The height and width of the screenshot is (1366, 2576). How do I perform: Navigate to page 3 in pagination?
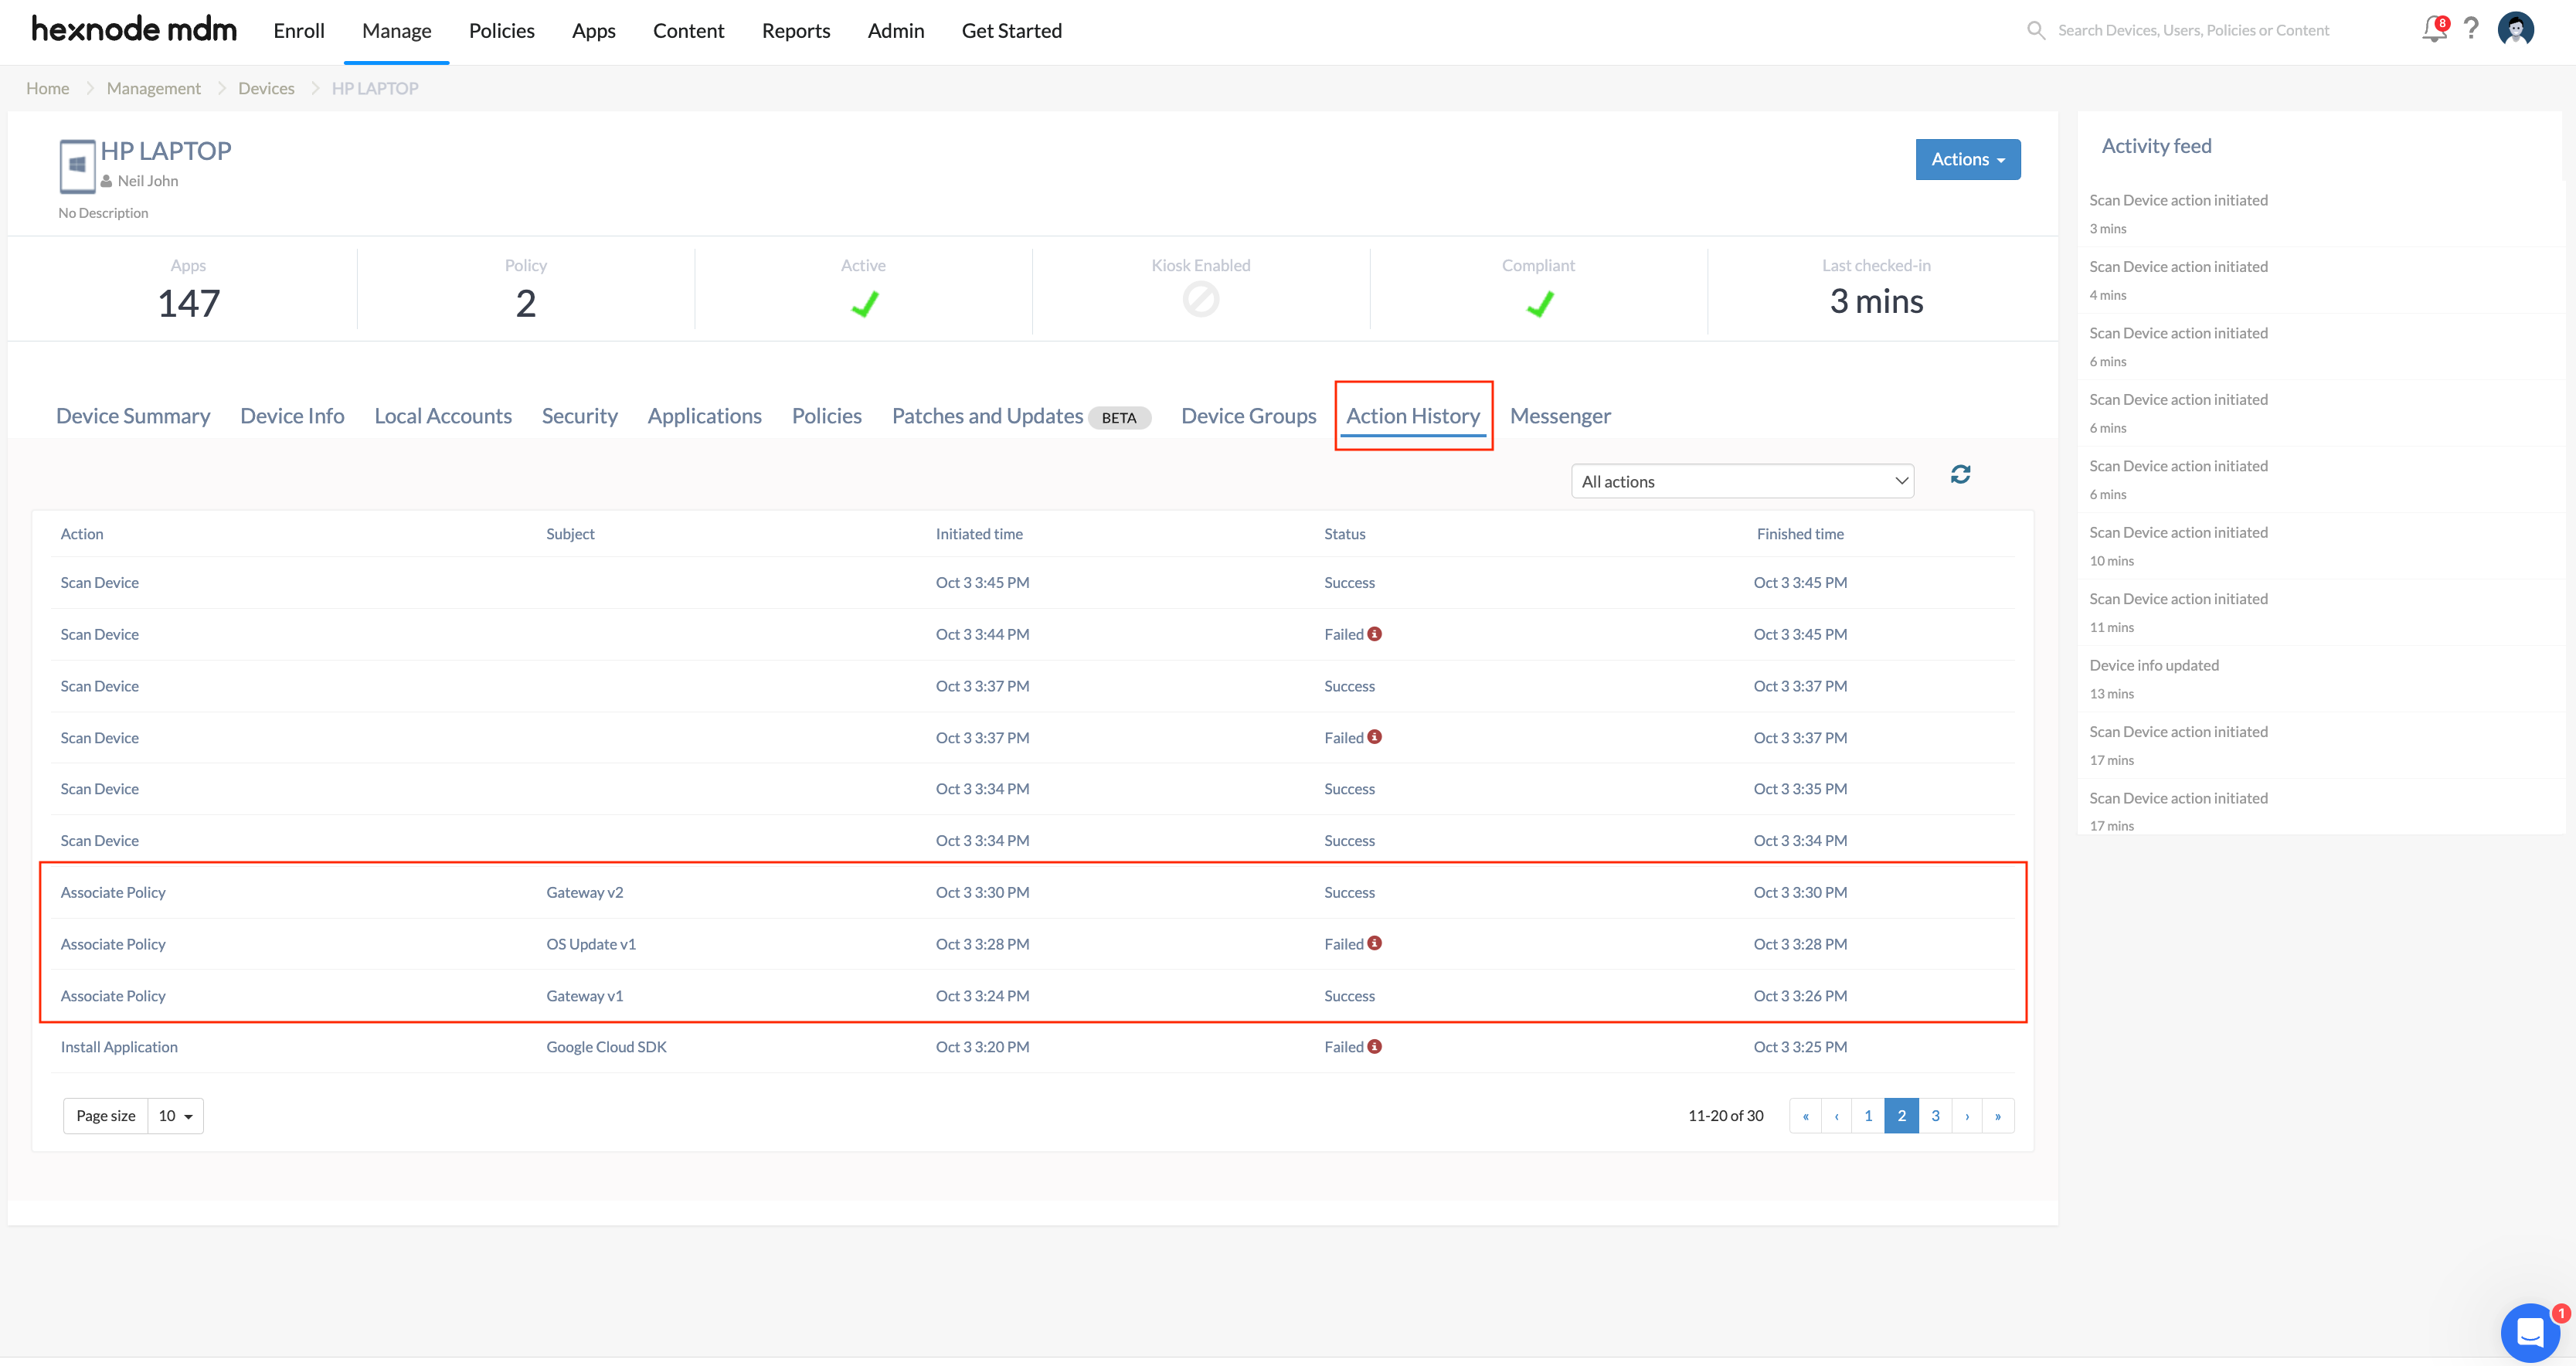pos(1934,1116)
